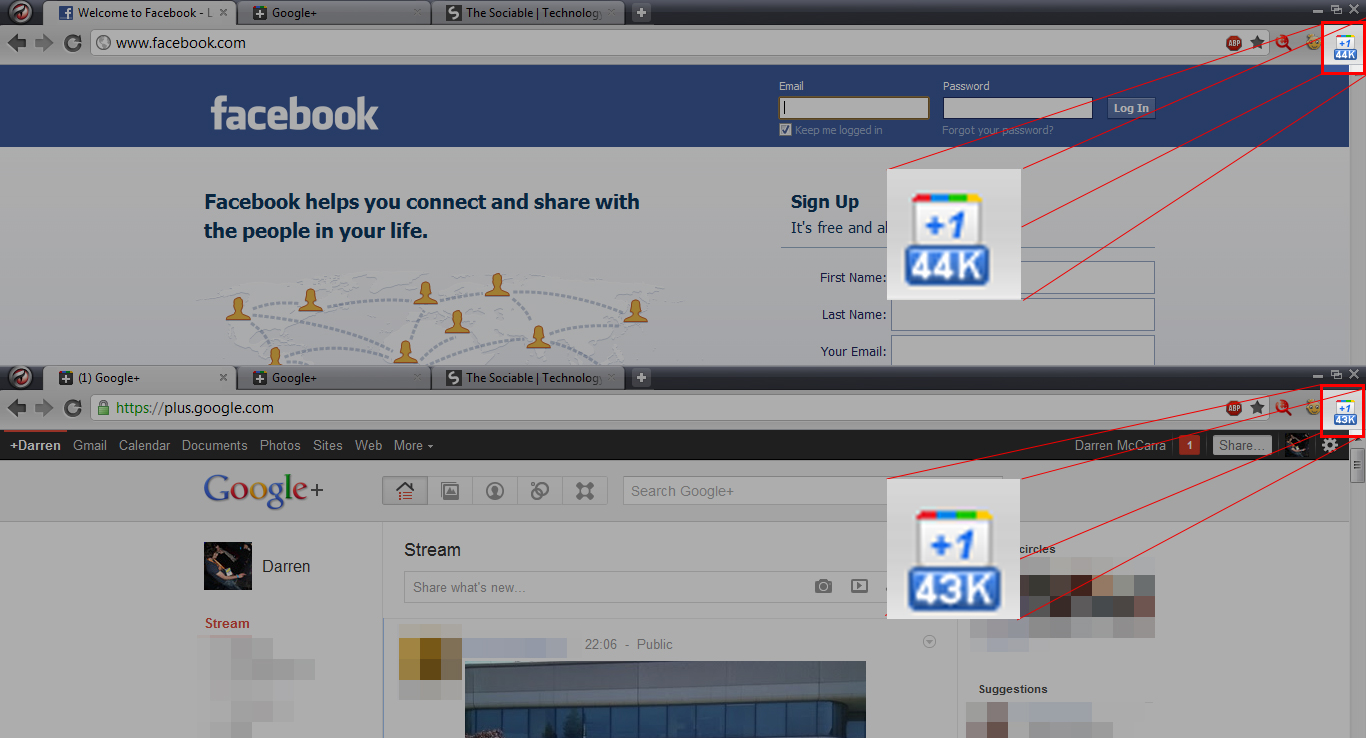Image resolution: width=1366 pixels, height=738 pixels.
Task: Click the video icon in share box
Action: click(859, 587)
